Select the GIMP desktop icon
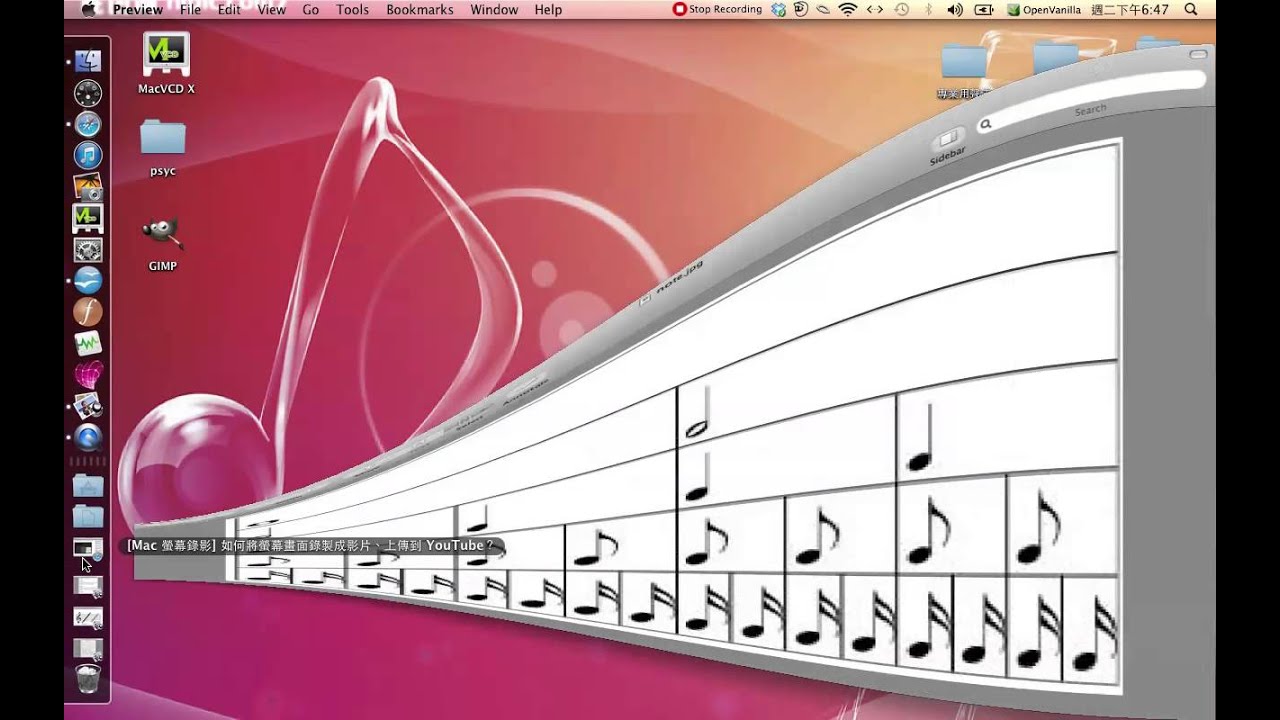Image resolution: width=1280 pixels, height=720 pixels. coord(162,243)
